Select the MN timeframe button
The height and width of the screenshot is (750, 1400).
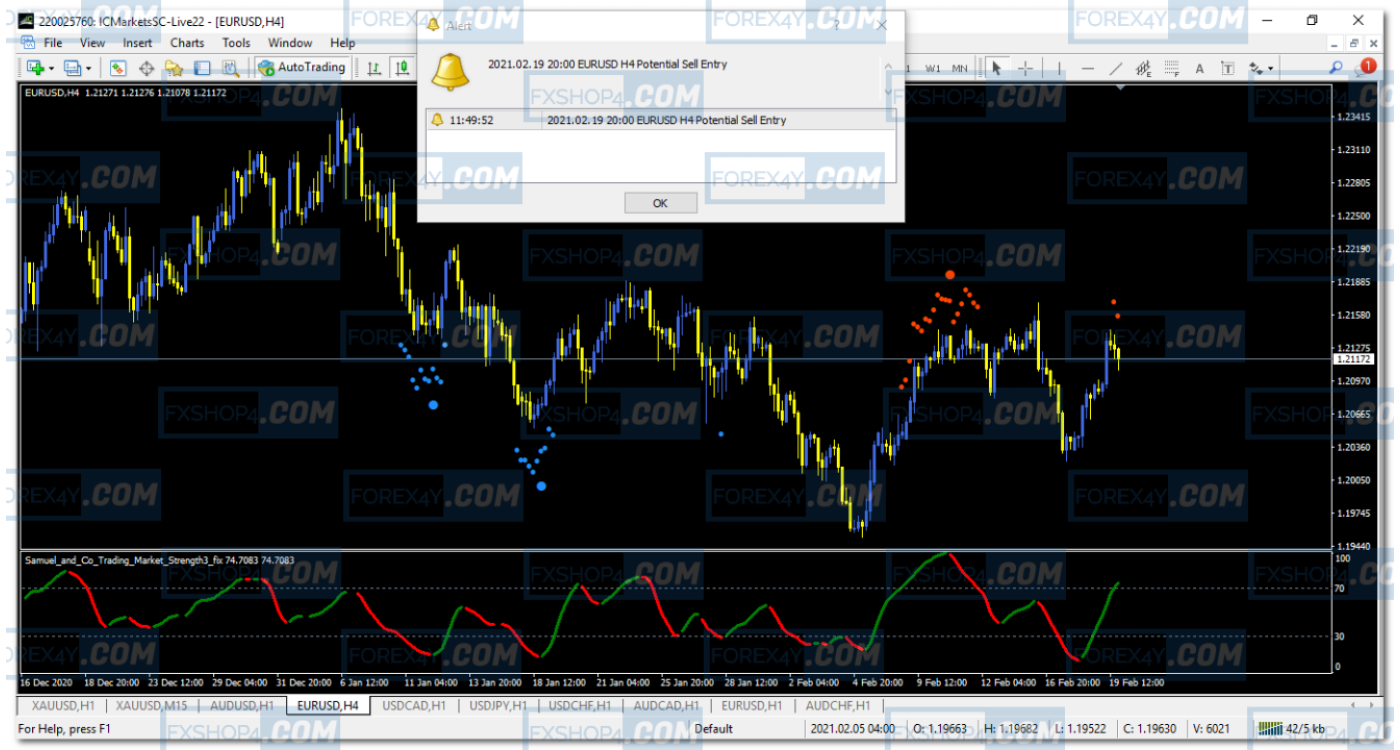[957, 67]
